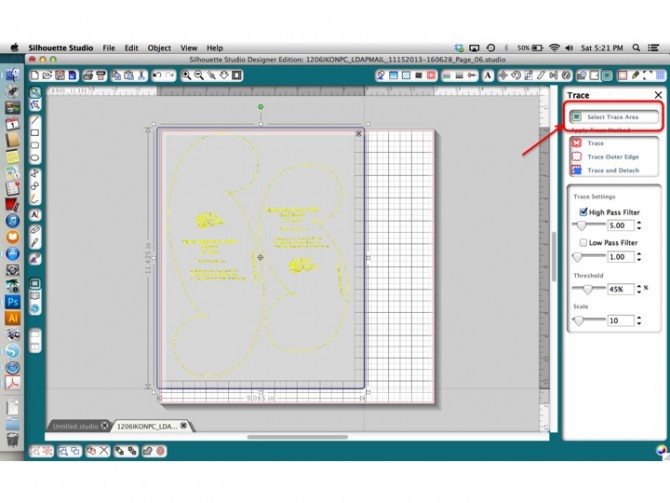Open the grid settings icon at far right
The width and height of the screenshot is (670, 503).
[x=660, y=76]
